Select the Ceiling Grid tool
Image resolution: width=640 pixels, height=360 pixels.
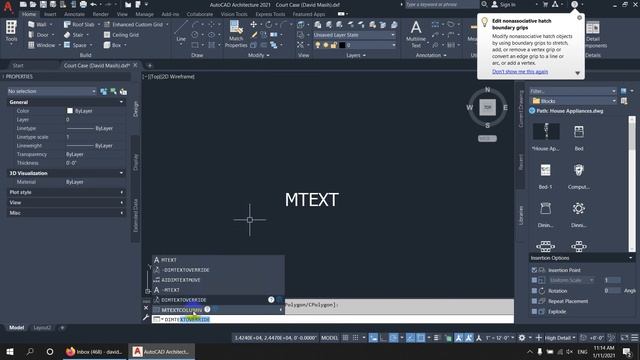tap(121, 35)
